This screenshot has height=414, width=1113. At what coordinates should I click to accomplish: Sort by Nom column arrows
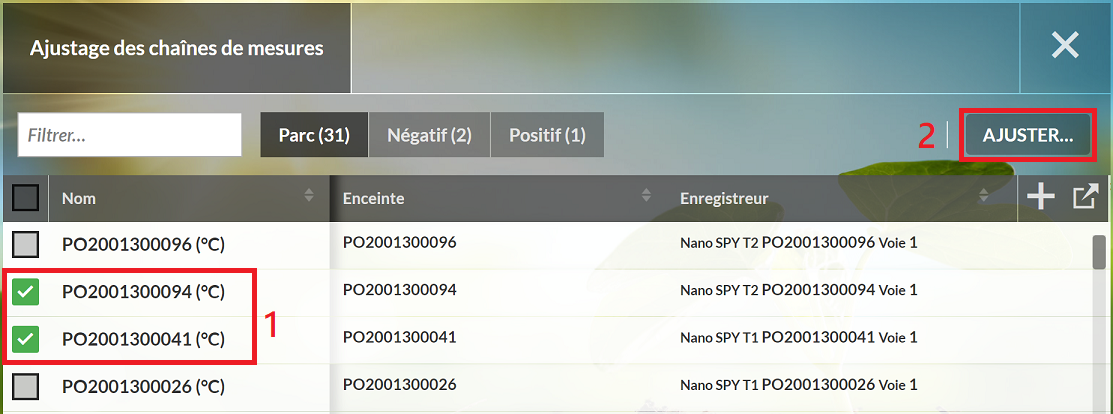click(309, 195)
